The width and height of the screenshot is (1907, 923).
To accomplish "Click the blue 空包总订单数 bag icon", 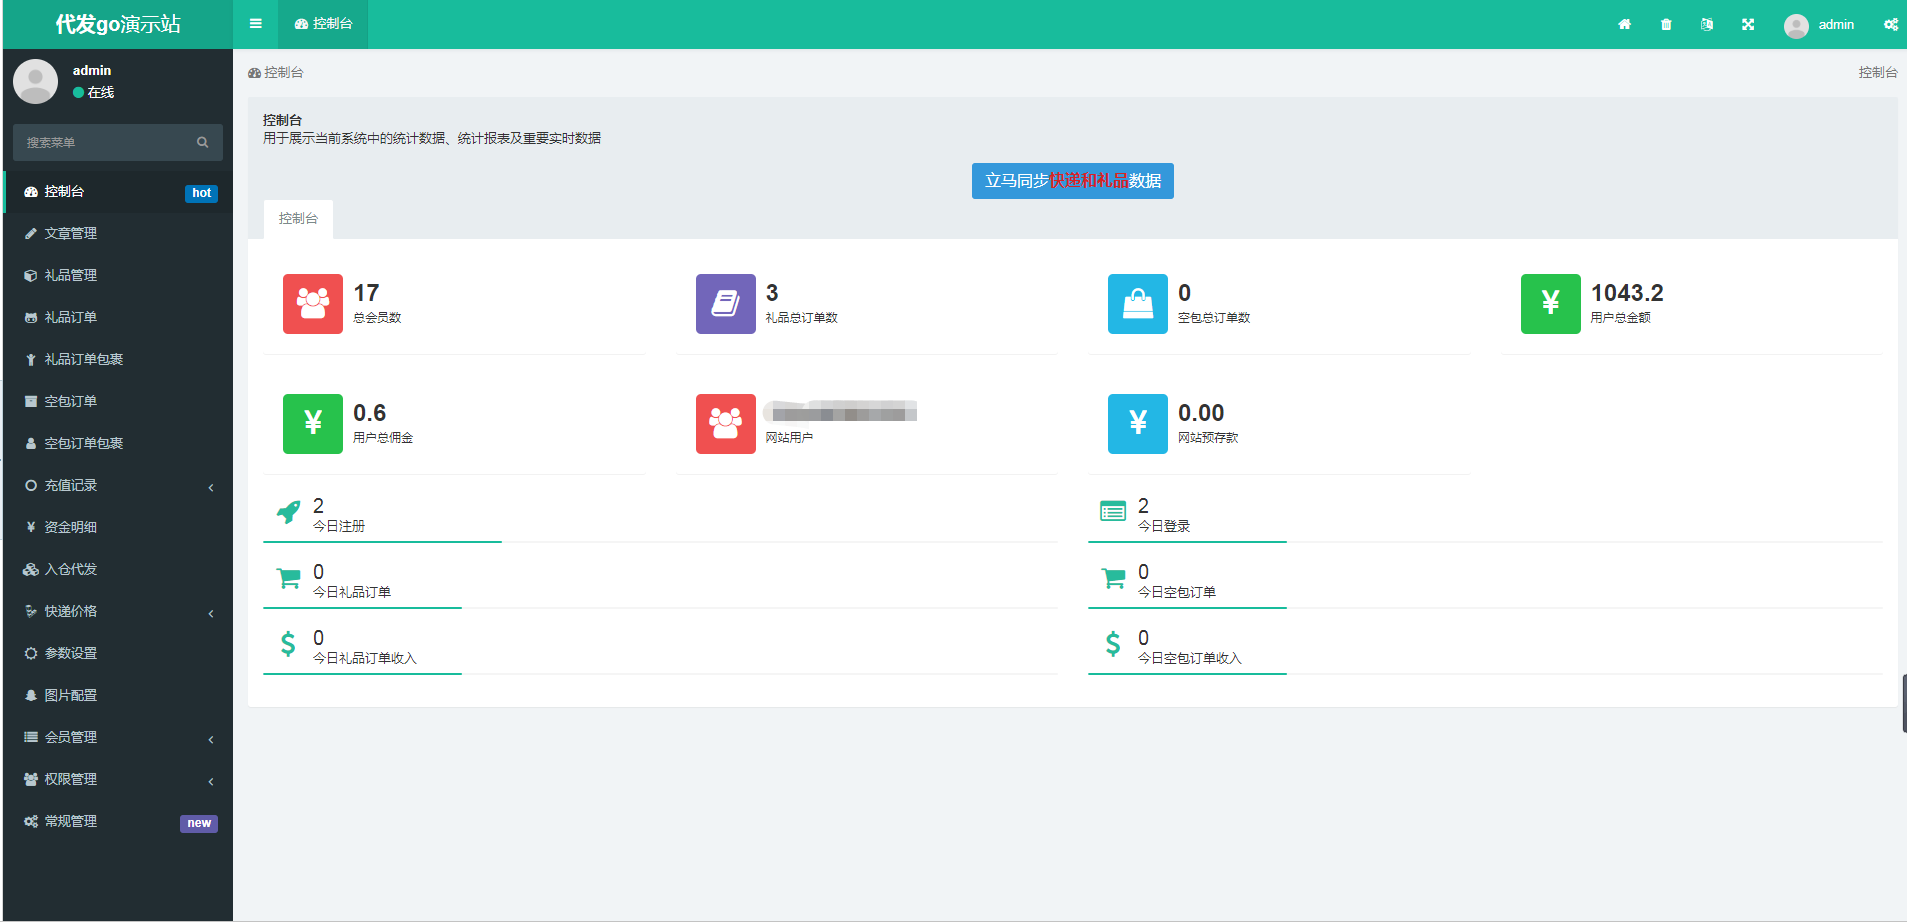I will (1138, 304).
